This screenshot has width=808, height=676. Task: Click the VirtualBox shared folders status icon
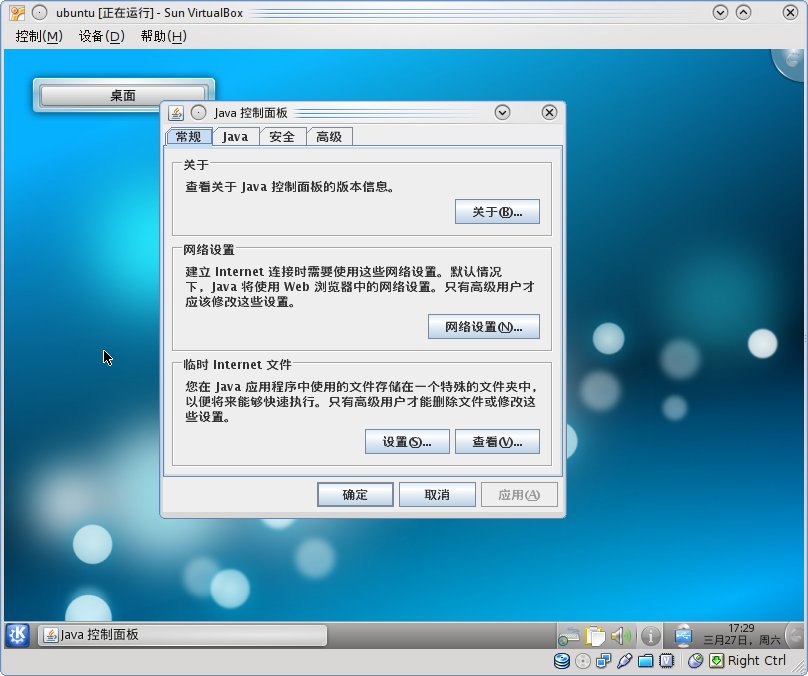pyautogui.click(x=645, y=661)
